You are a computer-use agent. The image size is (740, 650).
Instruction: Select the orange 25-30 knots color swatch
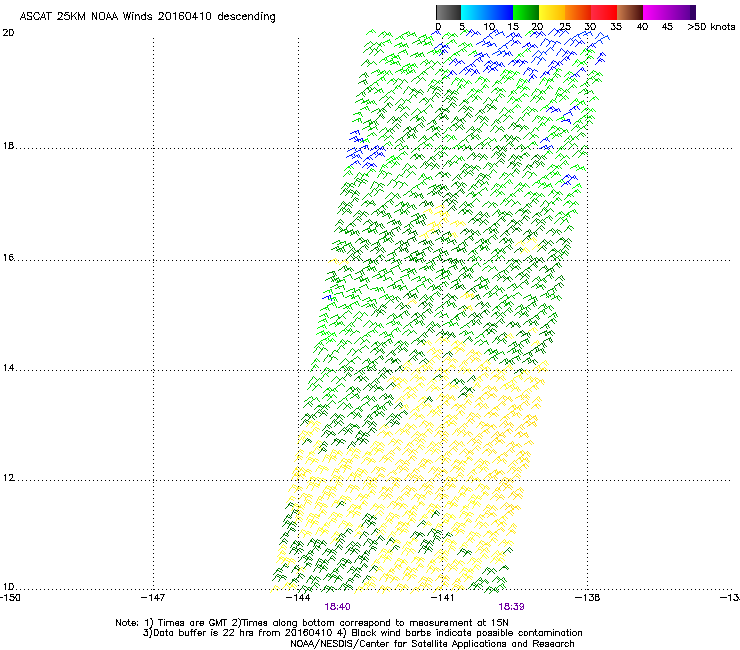578,12
